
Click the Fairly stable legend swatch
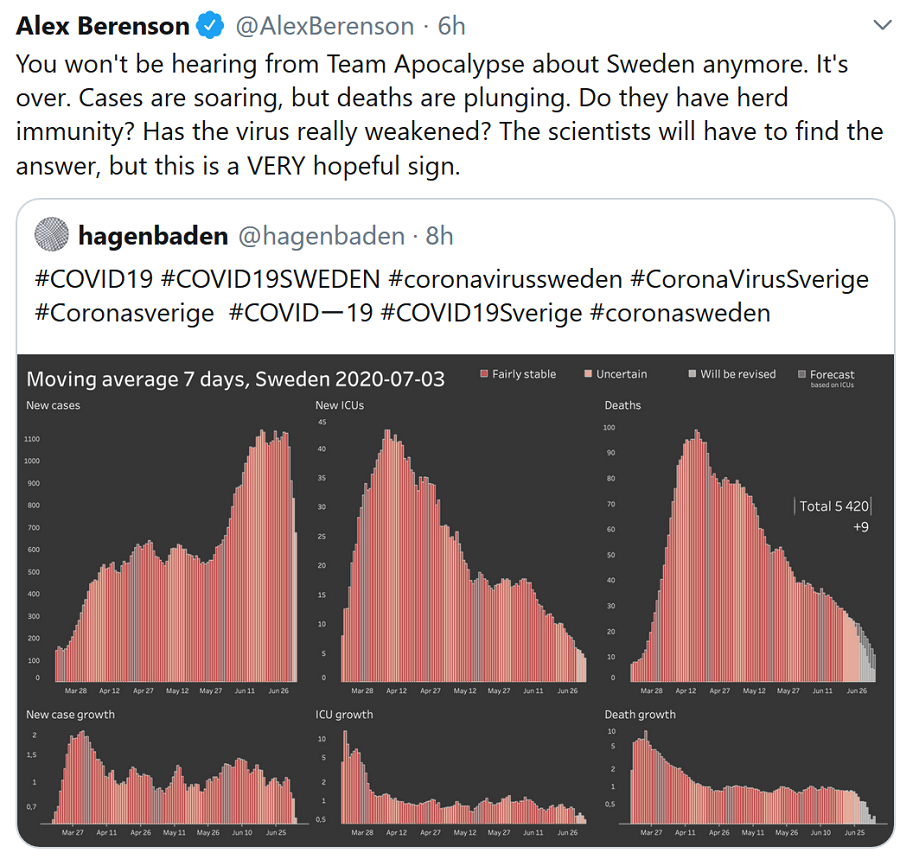(485, 374)
